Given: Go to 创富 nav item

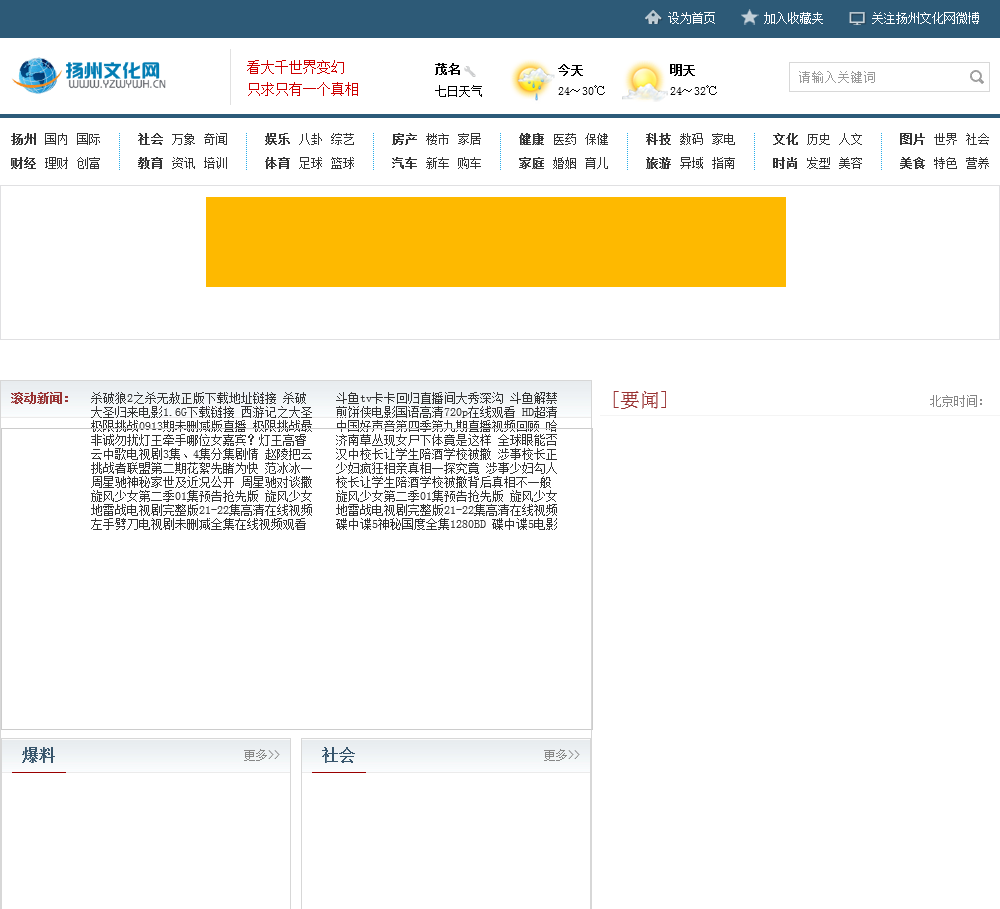Looking at the screenshot, I should [88, 163].
